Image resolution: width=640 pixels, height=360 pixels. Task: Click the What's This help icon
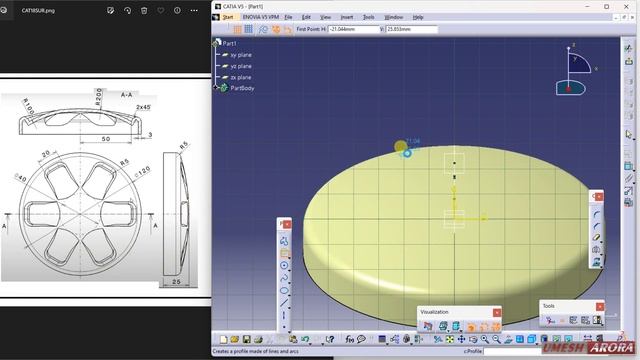pos(330,339)
